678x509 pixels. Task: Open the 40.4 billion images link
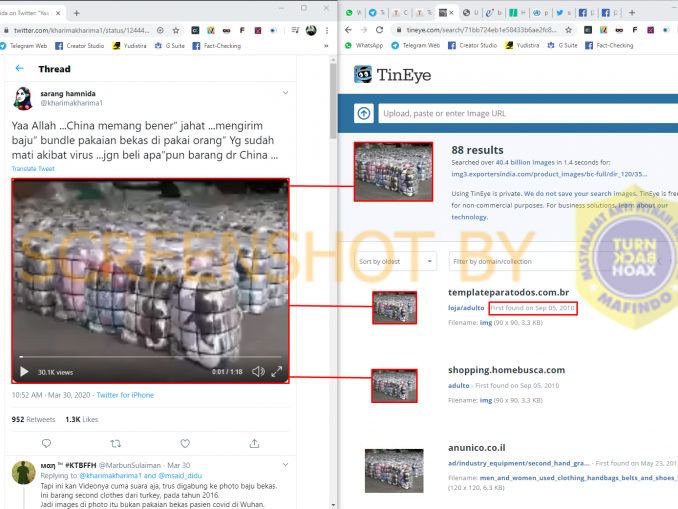pos(525,163)
